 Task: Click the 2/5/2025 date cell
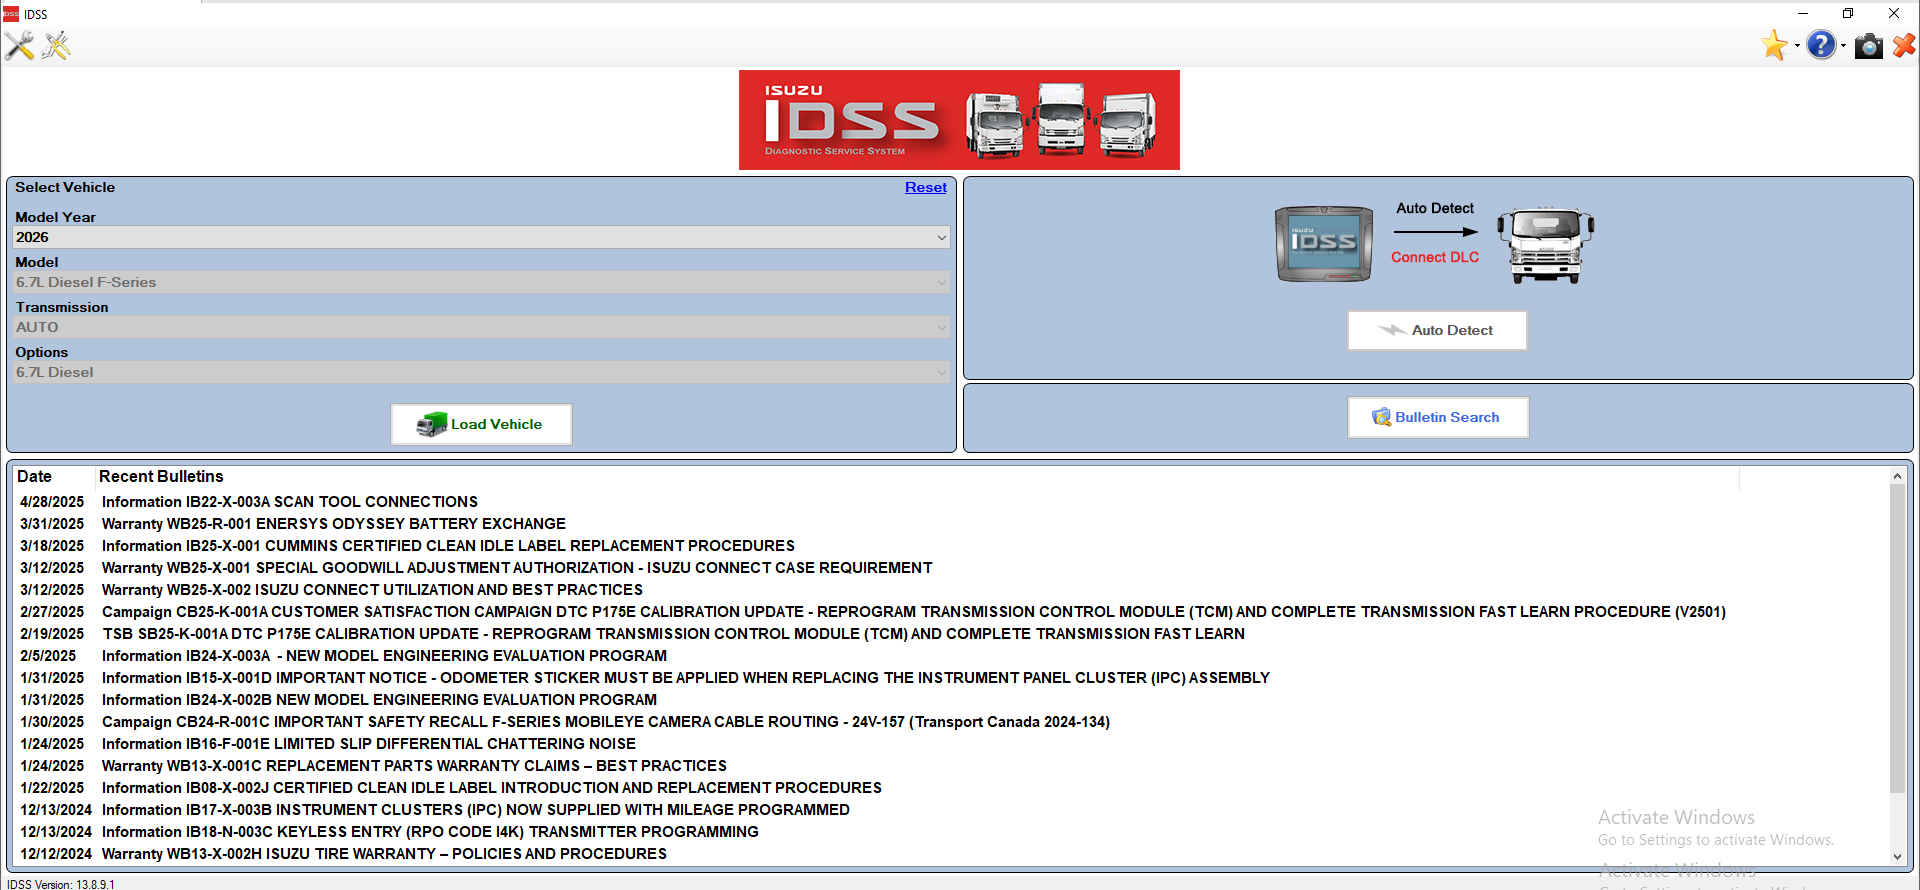coord(48,656)
